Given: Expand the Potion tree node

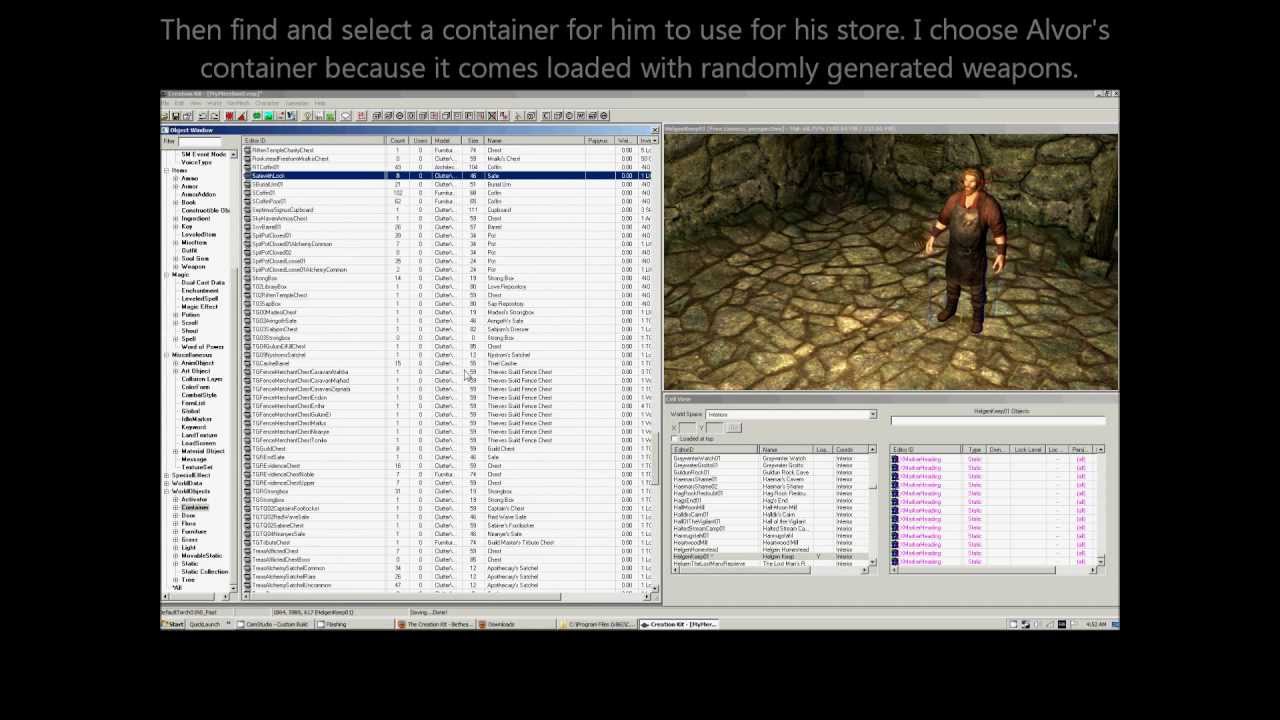Looking at the screenshot, I should 176,315.
